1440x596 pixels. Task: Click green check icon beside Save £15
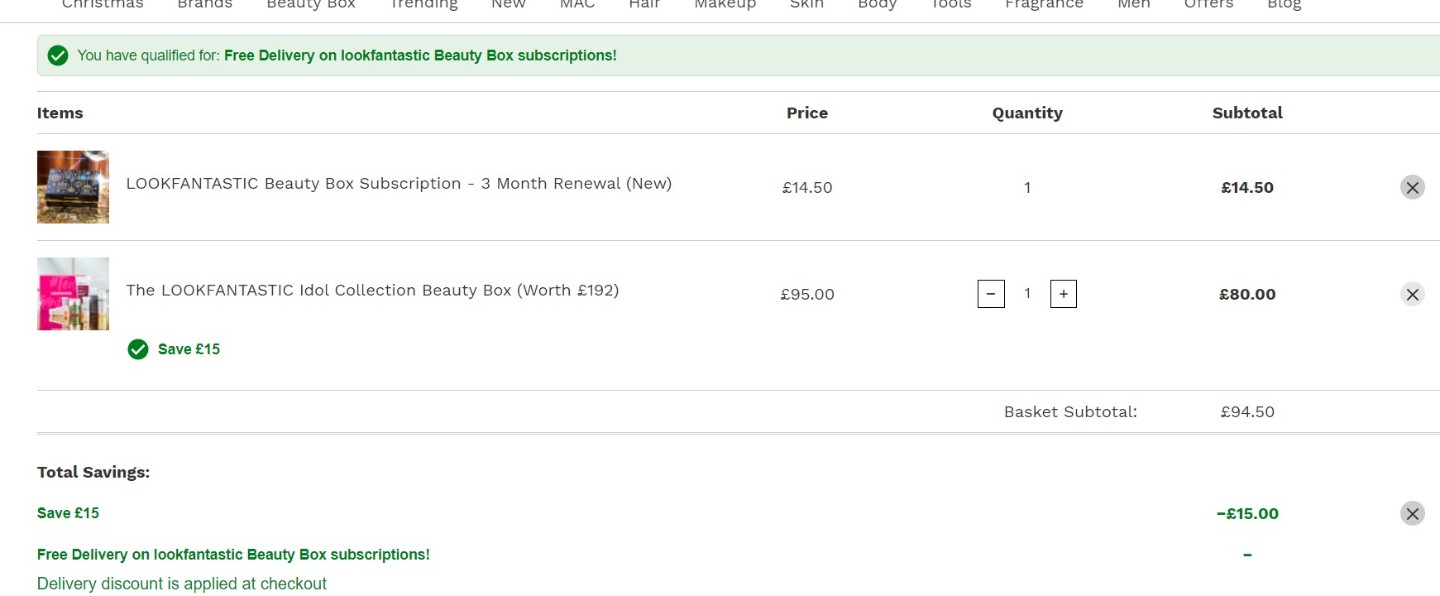click(138, 349)
